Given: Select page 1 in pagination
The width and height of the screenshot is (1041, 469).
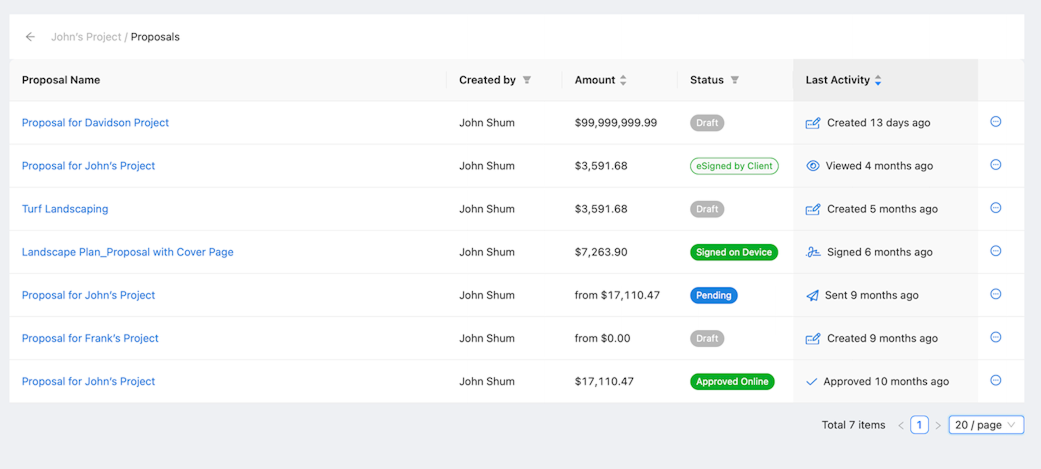Looking at the screenshot, I should 920,425.
